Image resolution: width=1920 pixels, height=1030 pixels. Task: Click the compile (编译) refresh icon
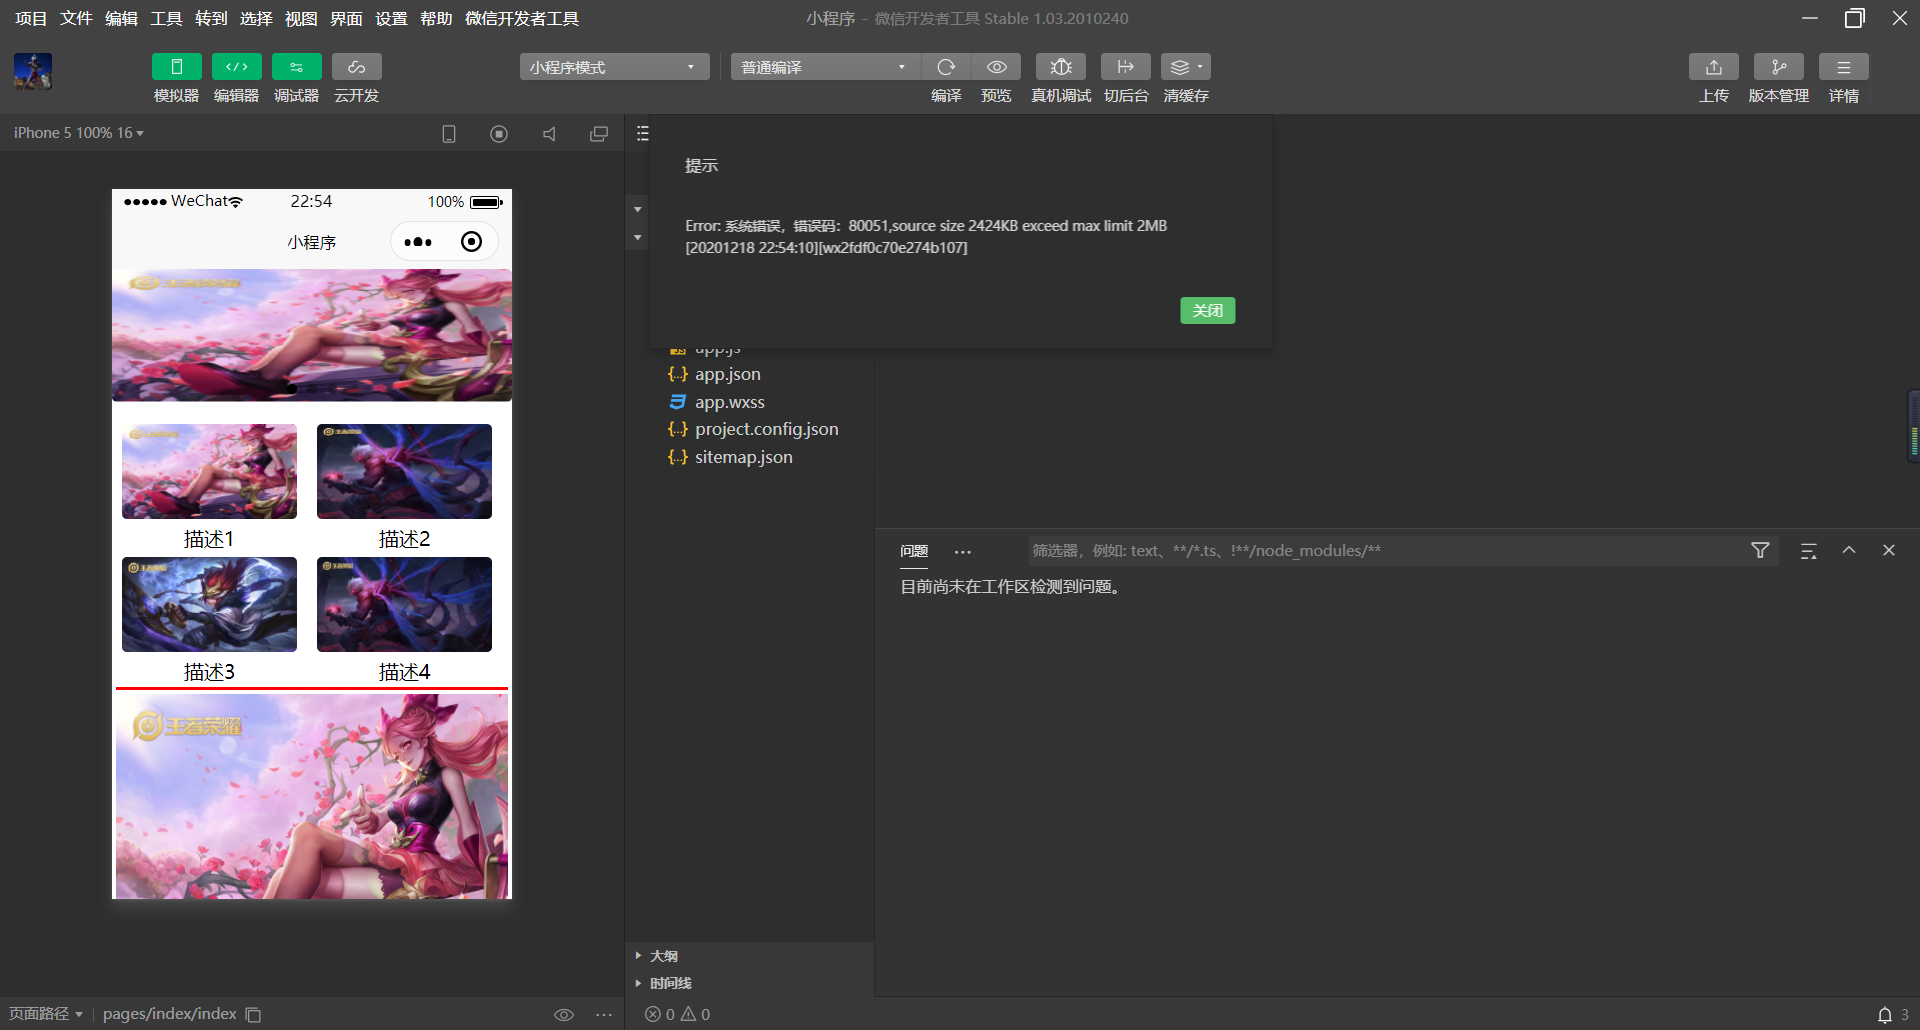click(946, 67)
